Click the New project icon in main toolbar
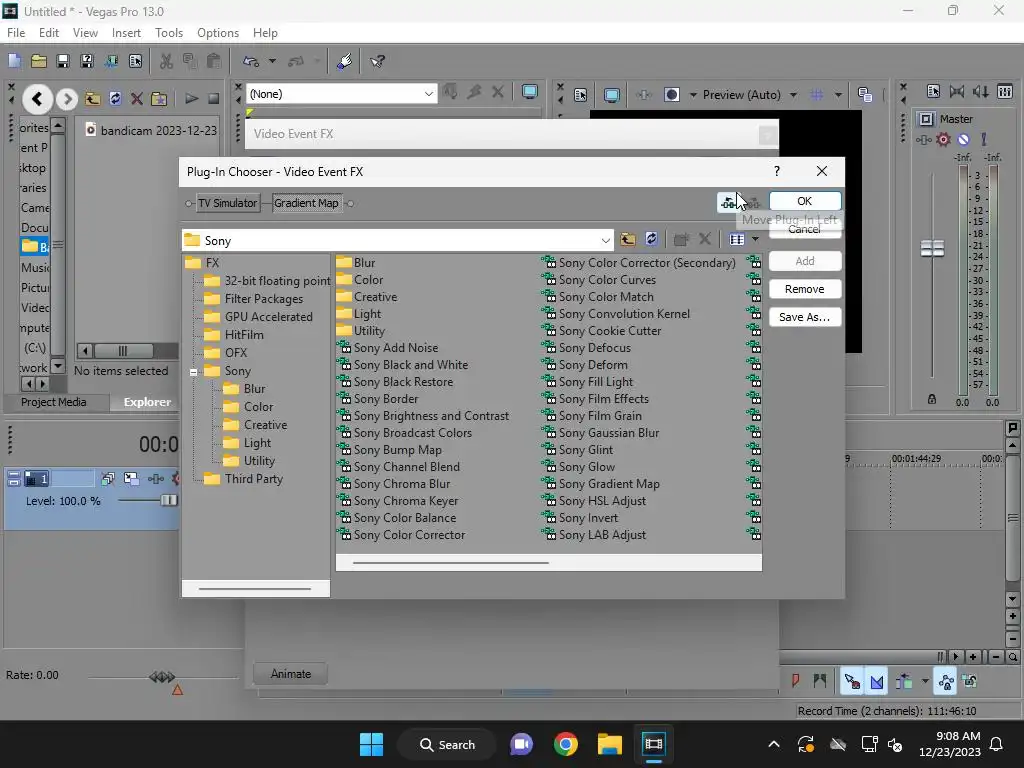This screenshot has width=1024, height=768. (x=14, y=61)
